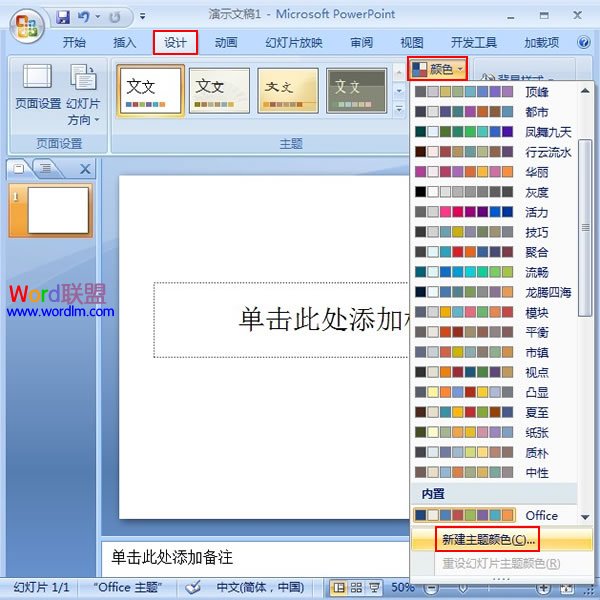
Task: Click the notes area 单击此处添加备注
Action: [256, 558]
